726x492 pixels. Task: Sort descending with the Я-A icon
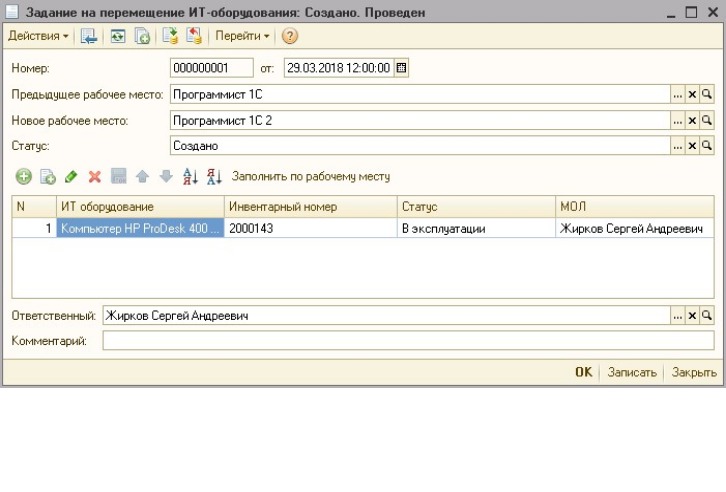pyautogui.click(x=214, y=176)
